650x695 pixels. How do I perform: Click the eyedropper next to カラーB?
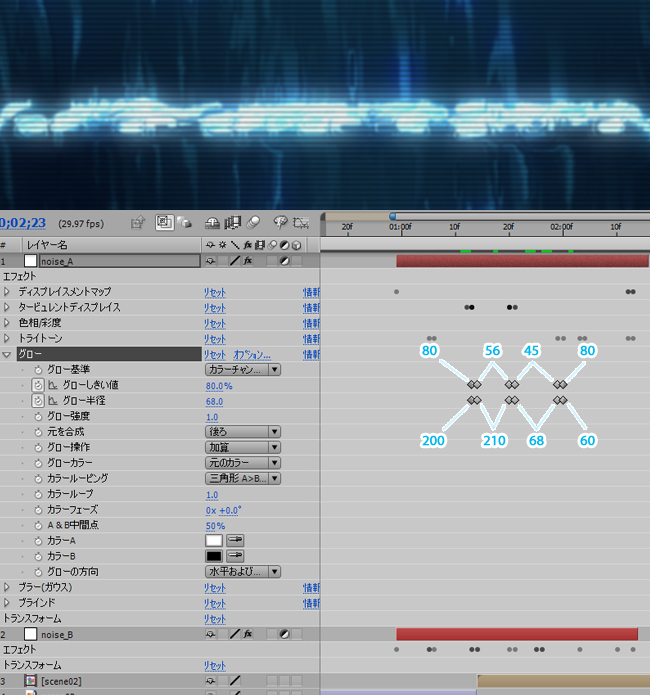(239, 556)
